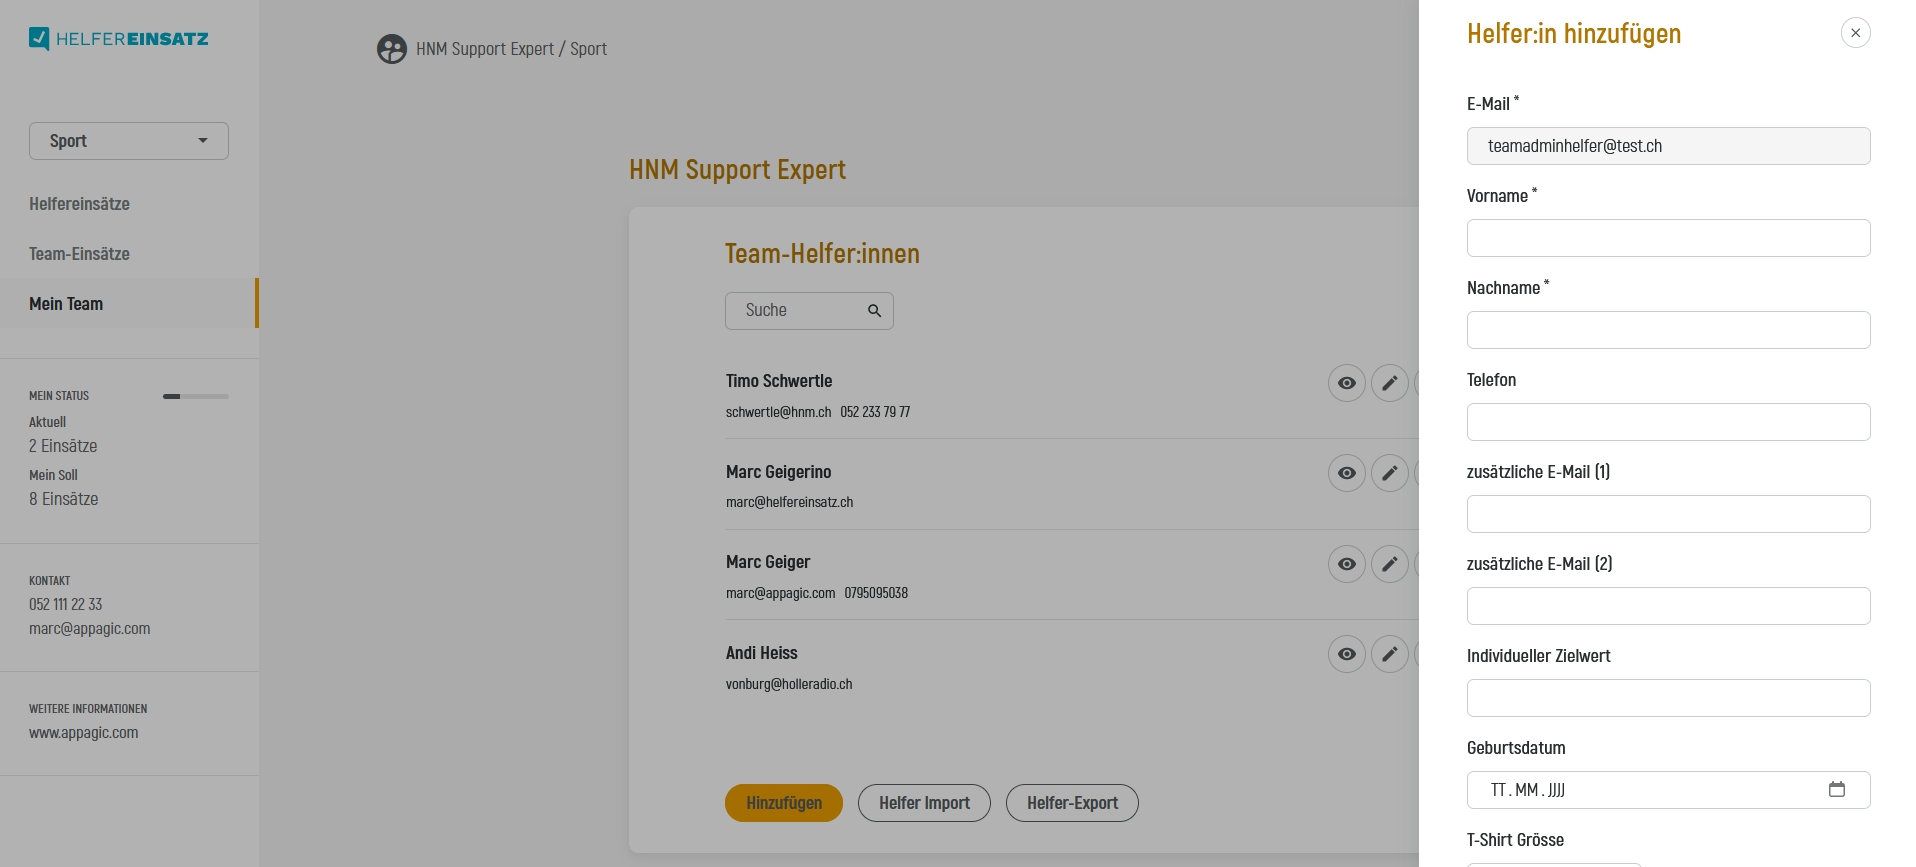Click the team avatar icon in breadcrumb
This screenshot has width=1916, height=867.
[x=391, y=49]
